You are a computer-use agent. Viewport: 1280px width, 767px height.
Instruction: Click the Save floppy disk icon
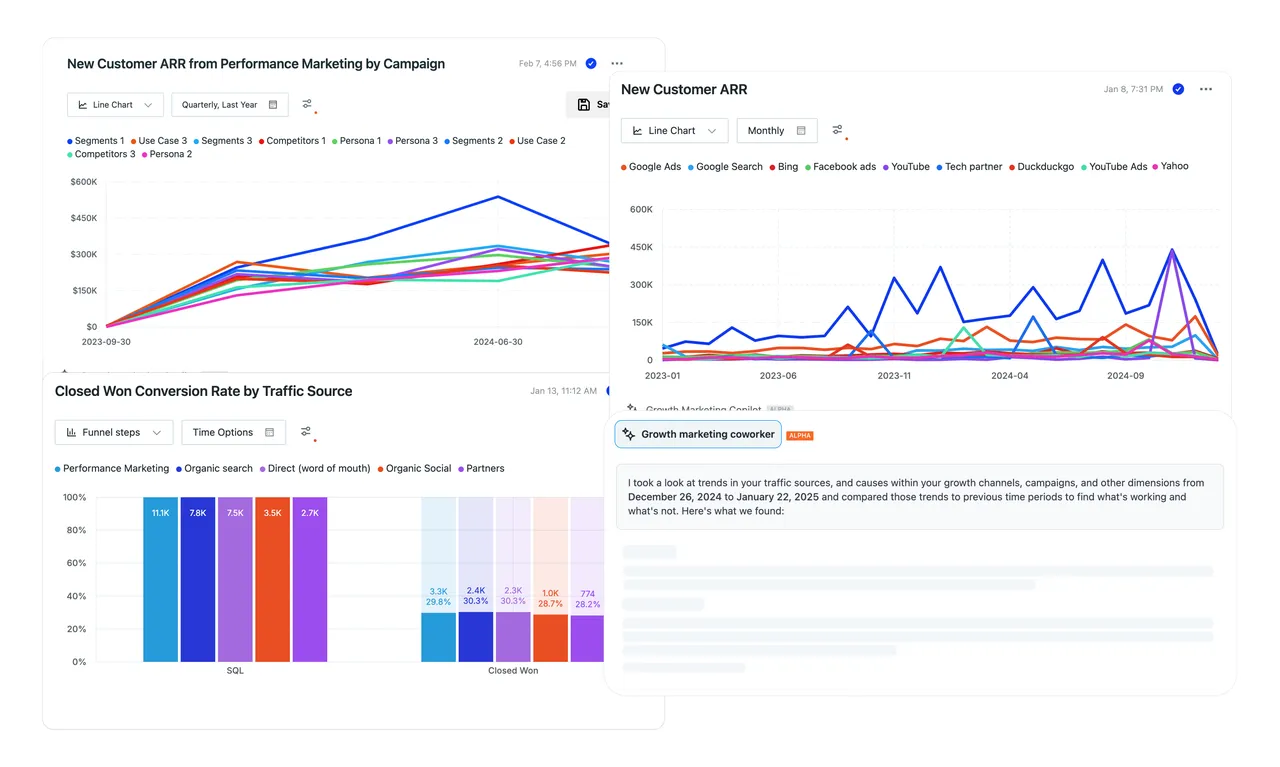click(584, 104)
